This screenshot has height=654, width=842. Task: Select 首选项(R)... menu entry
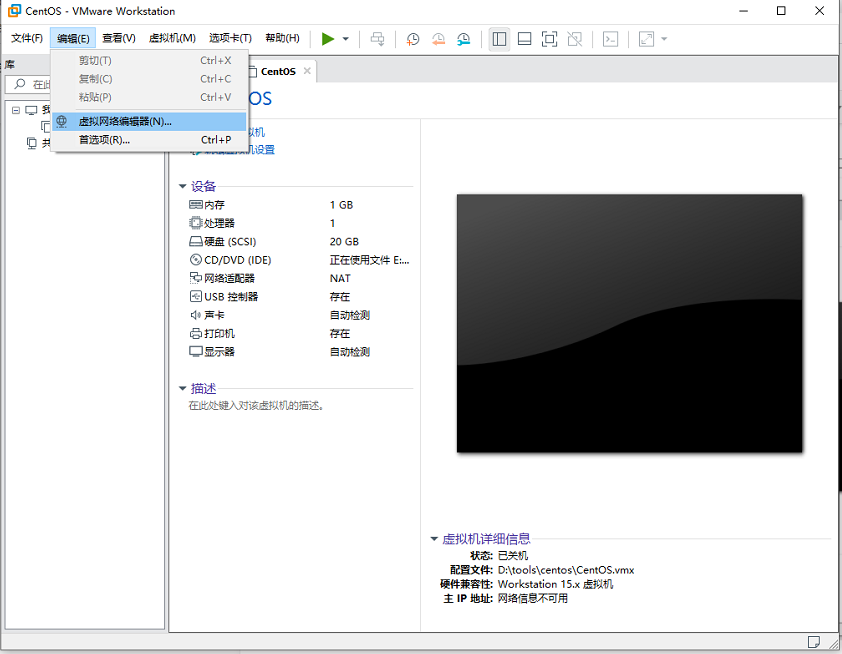149,140
